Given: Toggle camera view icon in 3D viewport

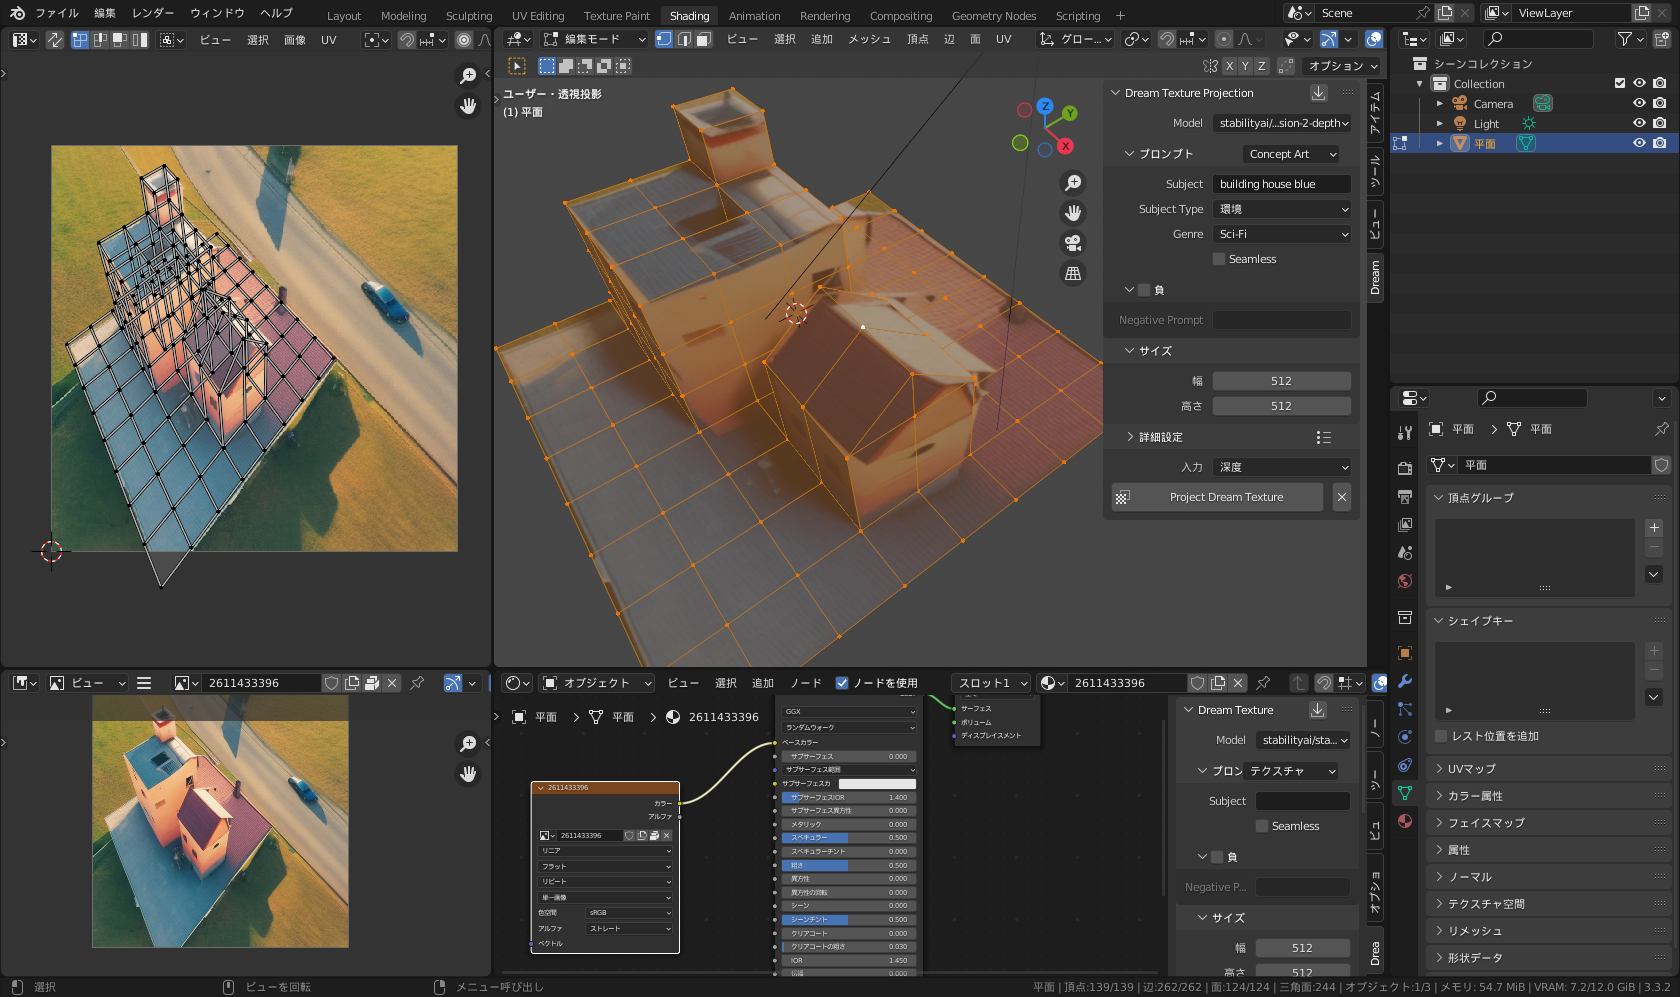Looking at the screenshot, I should click(1073, 243).
